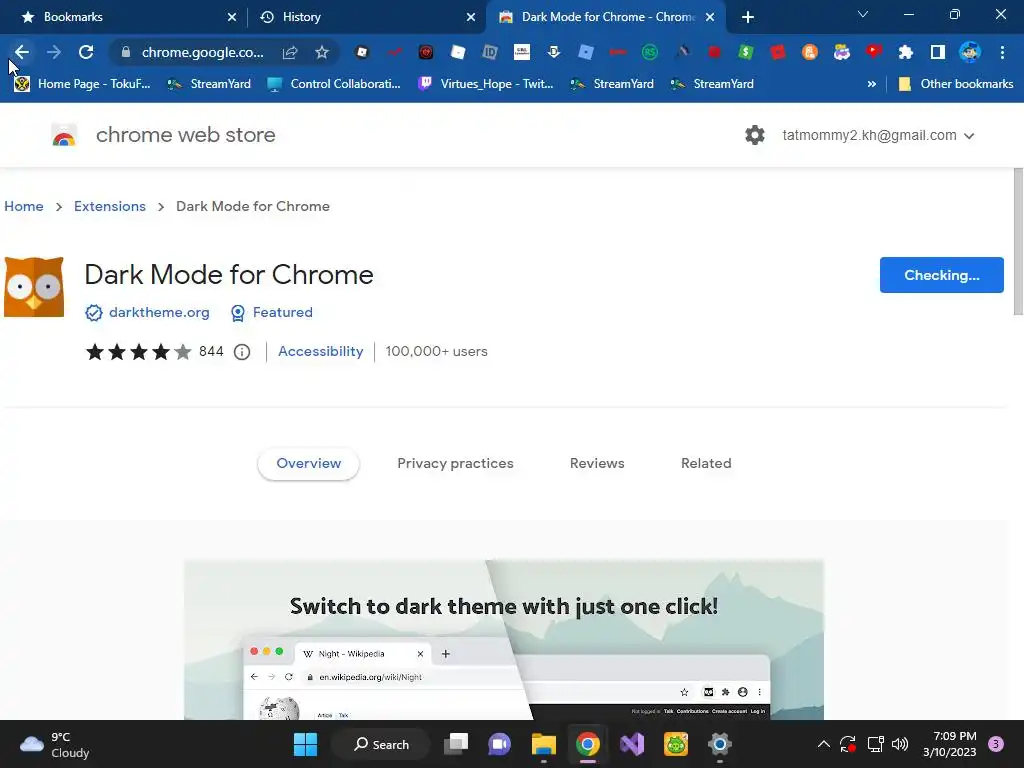
Task: Click the chrome web store rainbow logo
Action: click(x=64, y=135)
